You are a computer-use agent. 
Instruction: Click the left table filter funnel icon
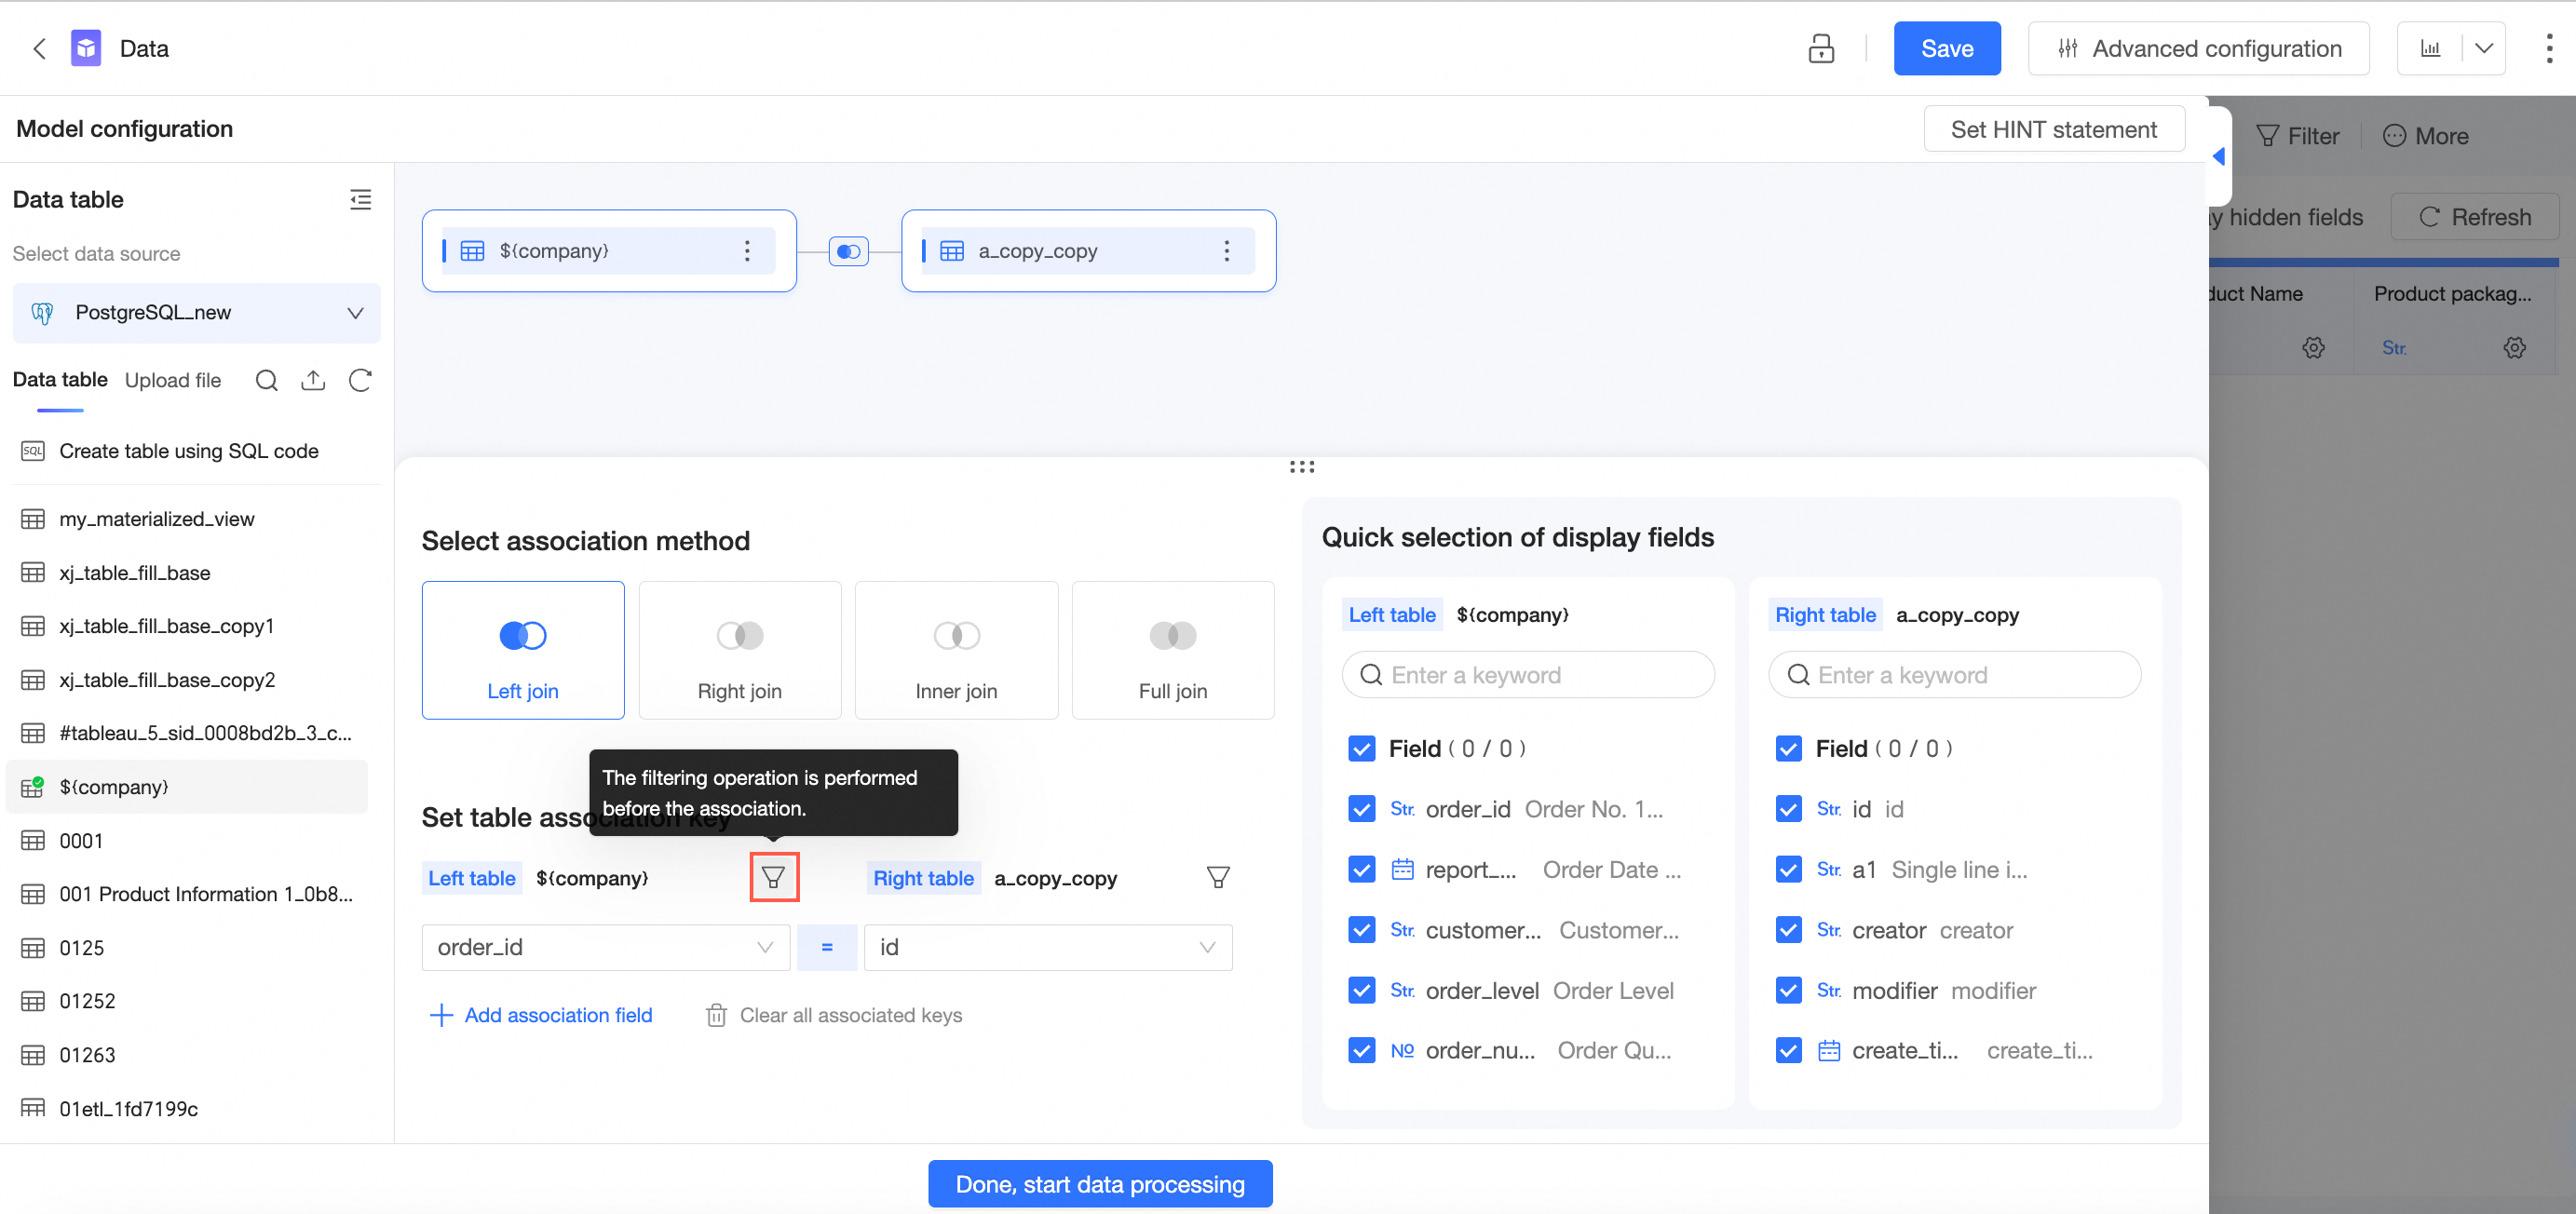coord(773,877)
